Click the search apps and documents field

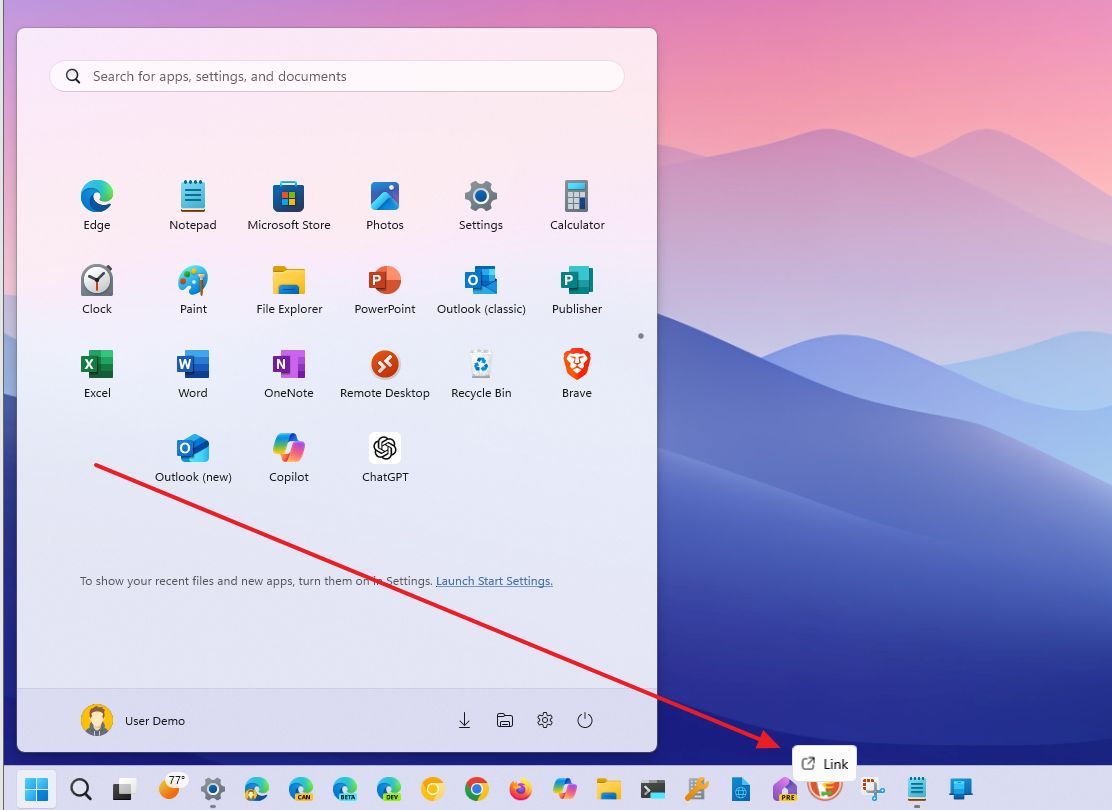click(335, 76)
